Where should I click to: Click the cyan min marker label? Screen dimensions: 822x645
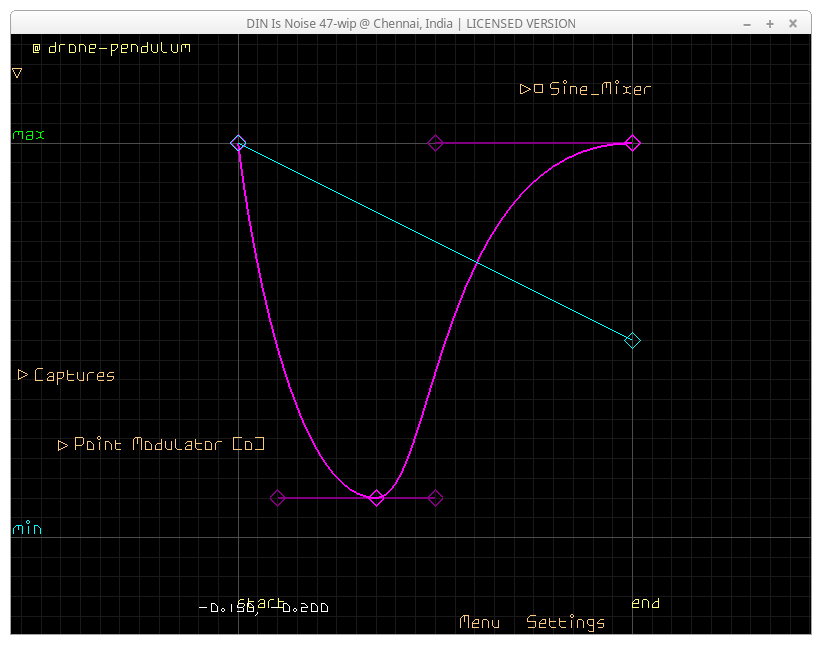tap(27, 528)
